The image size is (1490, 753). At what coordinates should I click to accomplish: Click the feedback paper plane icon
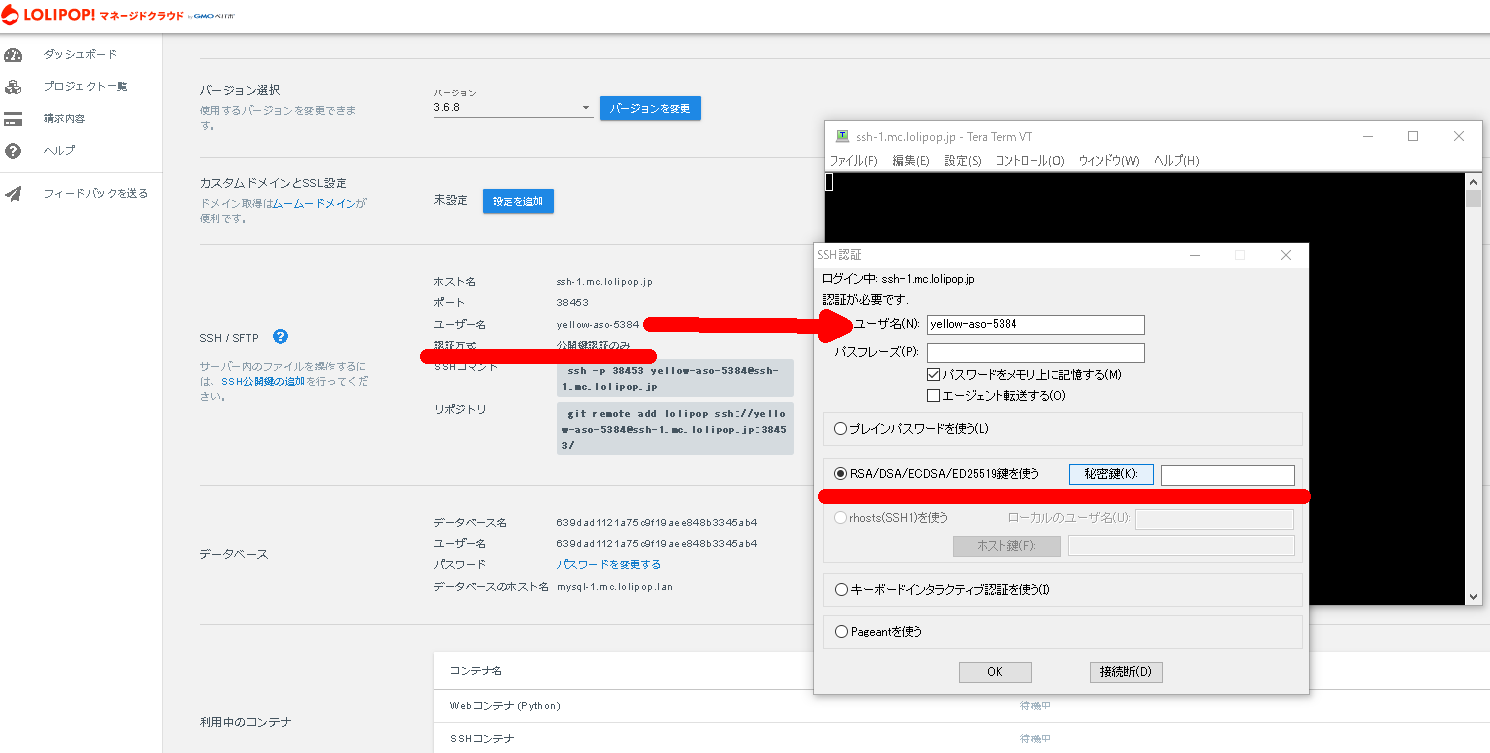13,194
